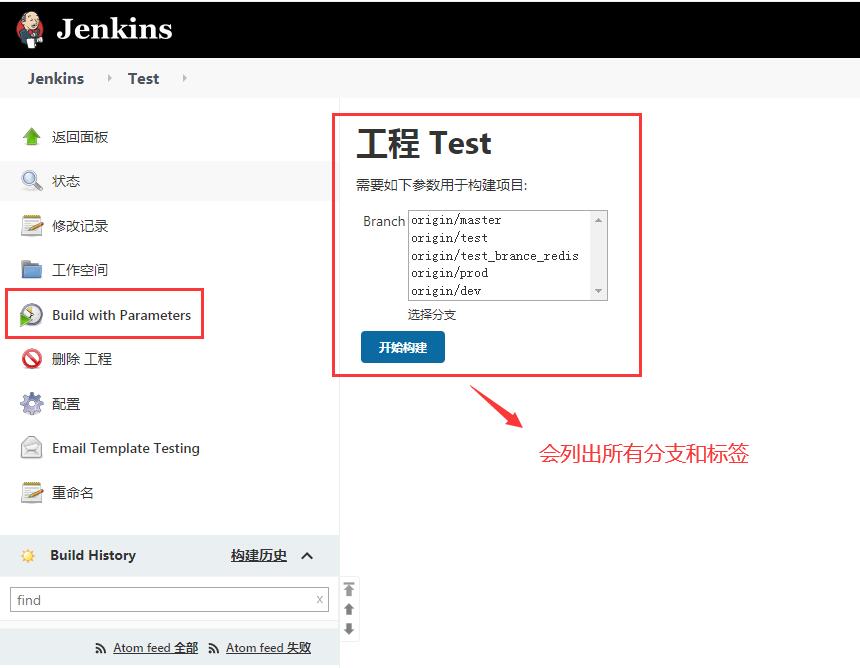Image resolution: width=860 pixels, height=668 pixels.
Task: Click the gear icon beside 配置
Action: [32, 404]
